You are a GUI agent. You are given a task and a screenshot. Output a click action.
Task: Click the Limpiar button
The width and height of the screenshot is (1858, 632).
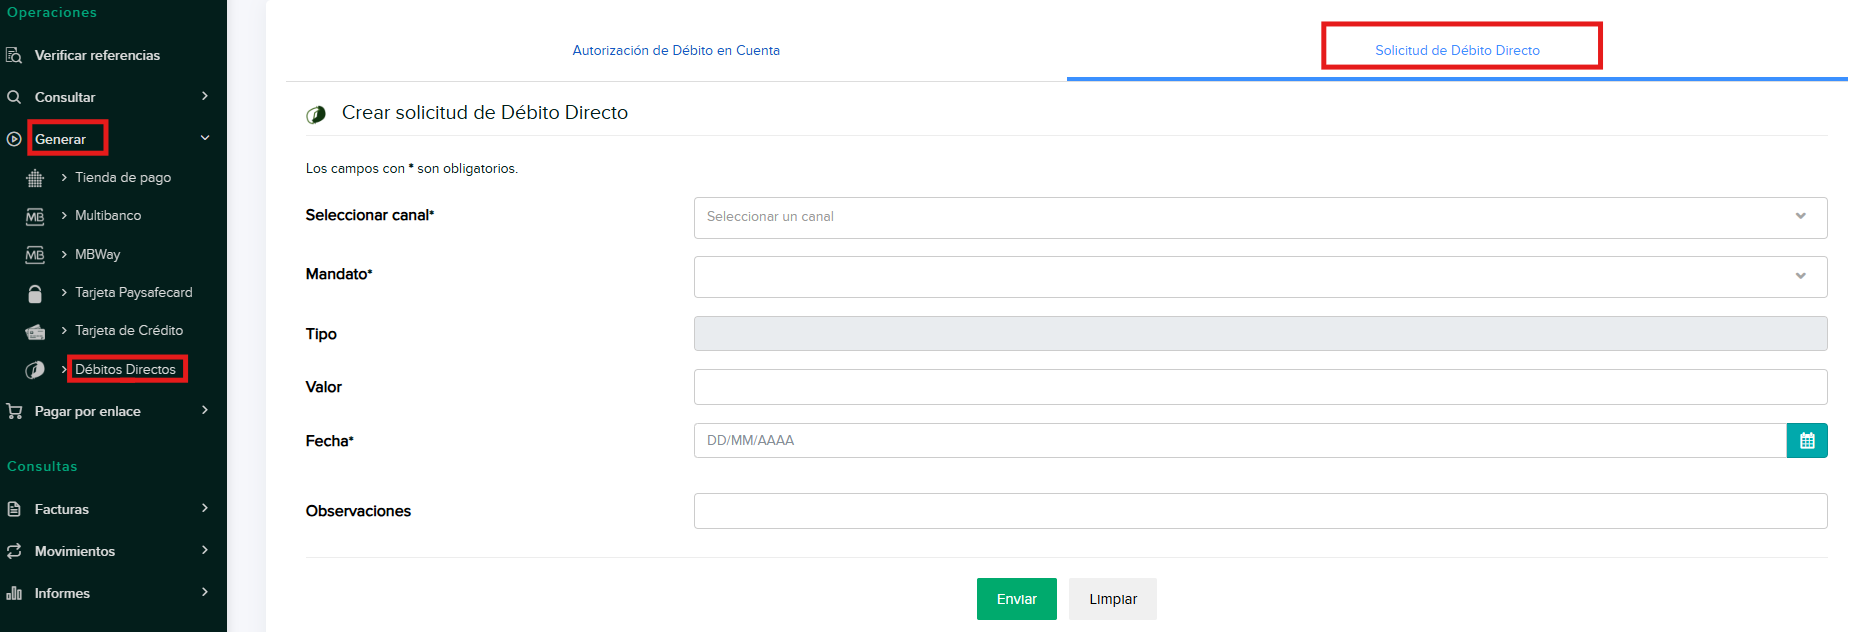[x=1112, y=599]
